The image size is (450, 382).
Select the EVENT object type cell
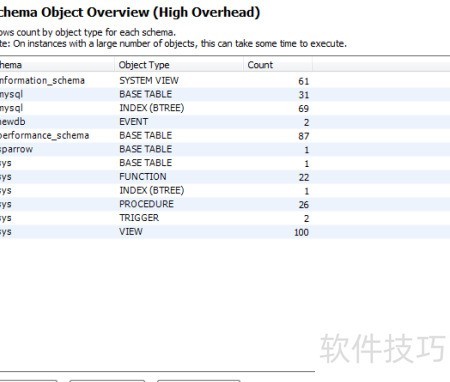click(x=134, y=122)
